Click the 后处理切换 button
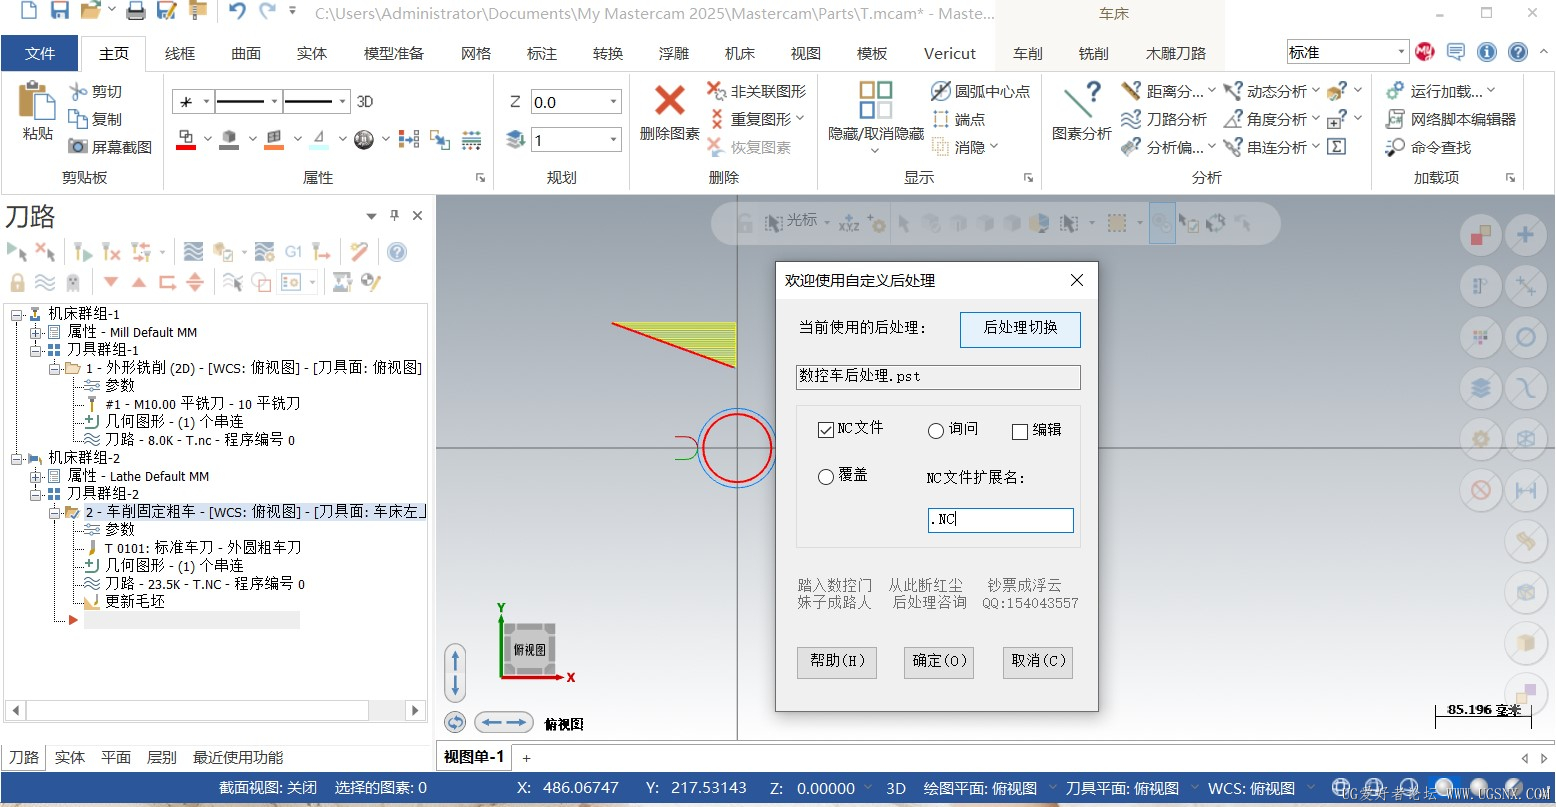This screenshot has width=1556, height=807. coord(1020,328)
